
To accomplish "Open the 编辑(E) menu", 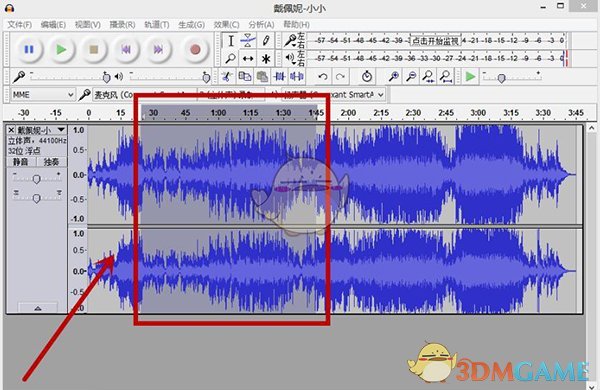I will [x=53, y=24].
